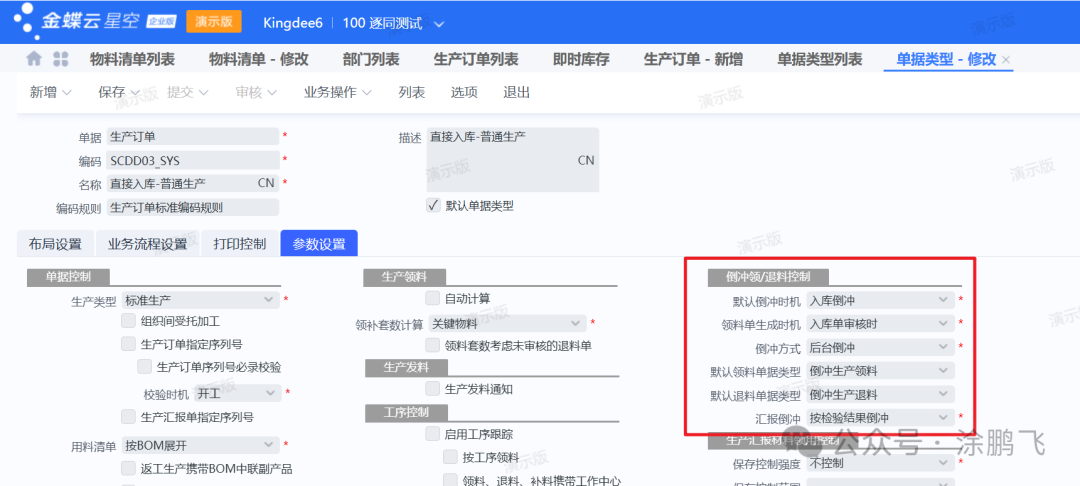The image size is (1080, 486).
Task: Open the 业务操作 menu
Action: [x=337, y=93]
